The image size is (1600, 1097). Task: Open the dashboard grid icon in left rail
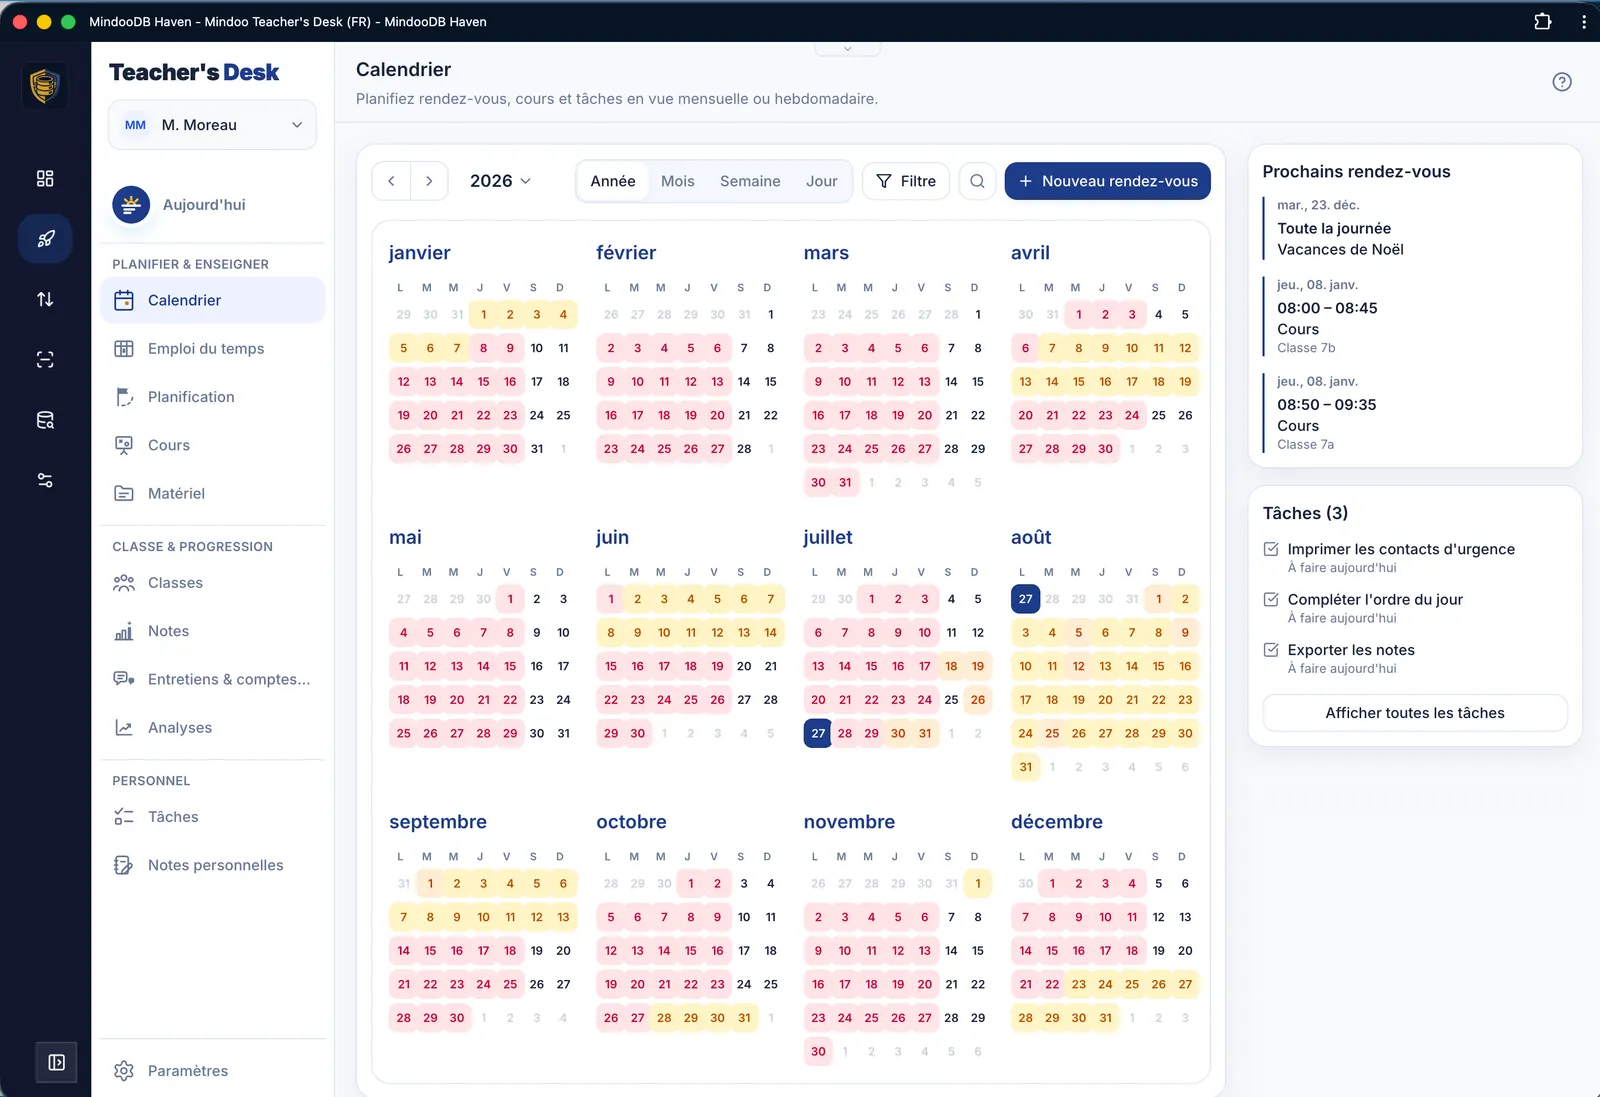[45, 178]
